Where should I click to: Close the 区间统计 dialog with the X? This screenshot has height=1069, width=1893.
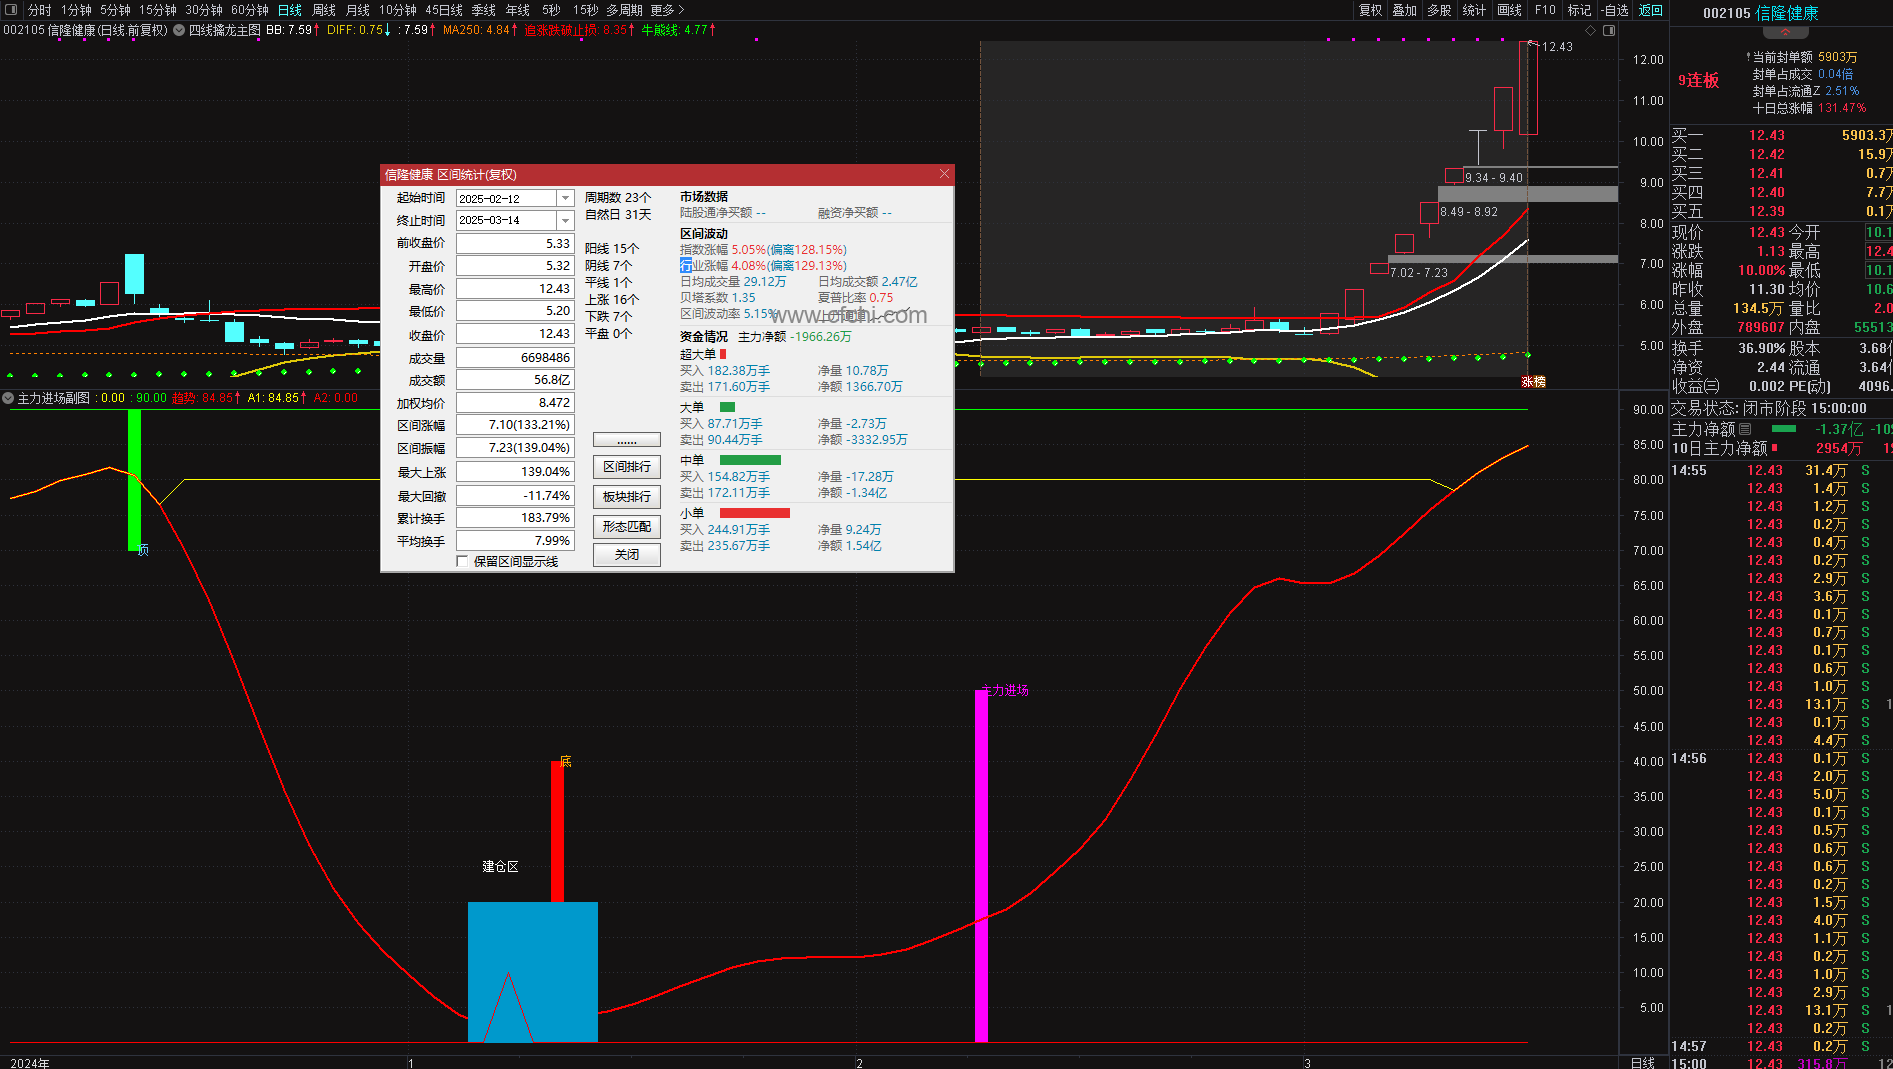tap(944, 174)
